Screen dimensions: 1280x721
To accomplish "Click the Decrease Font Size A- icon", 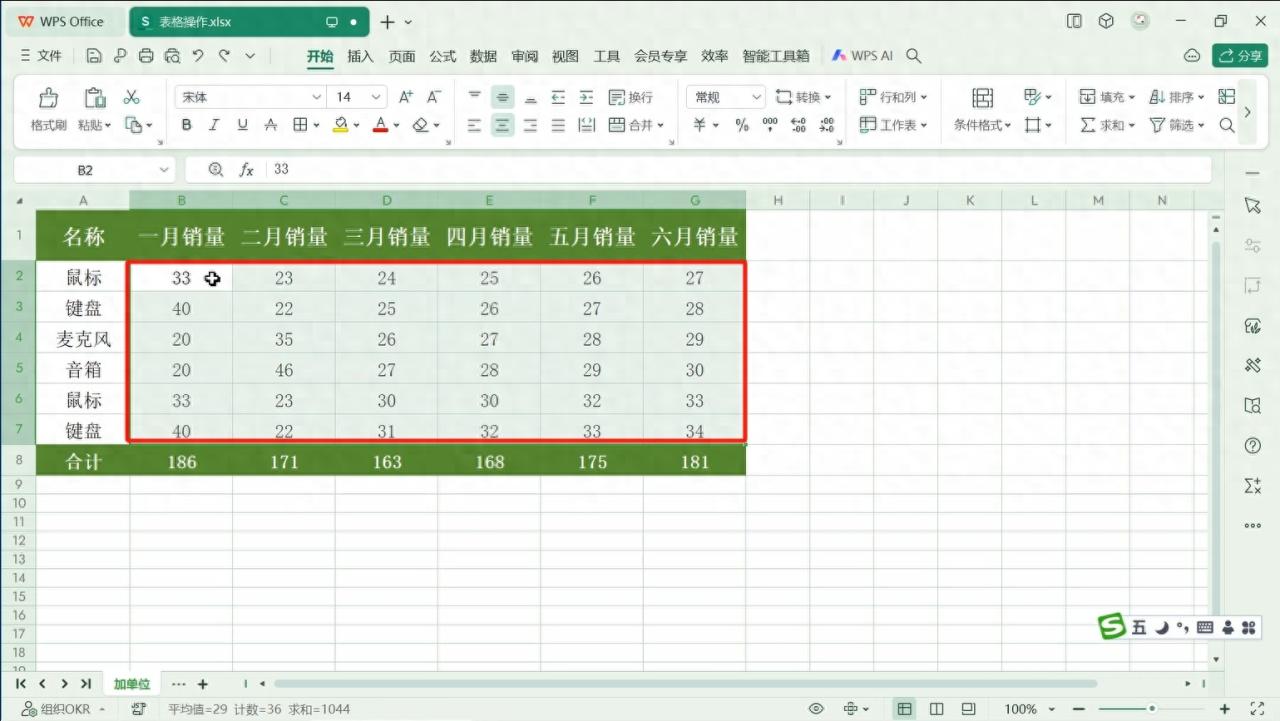I will [x=434, y=97].
